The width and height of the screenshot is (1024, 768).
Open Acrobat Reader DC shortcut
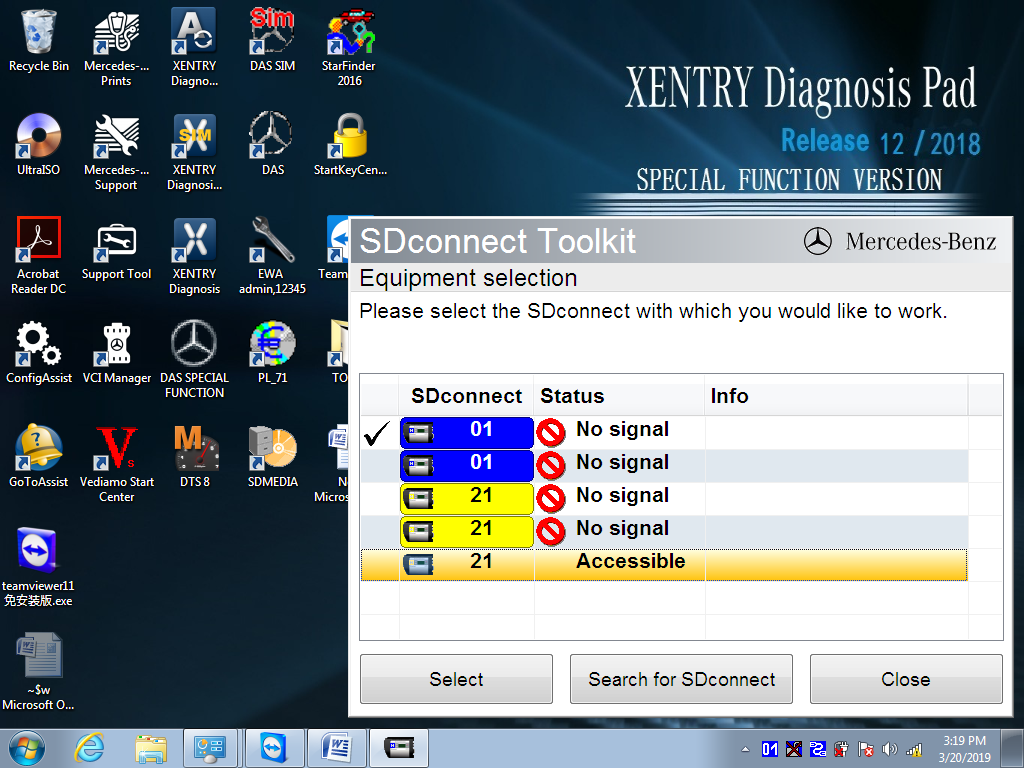tap(39, 255)
